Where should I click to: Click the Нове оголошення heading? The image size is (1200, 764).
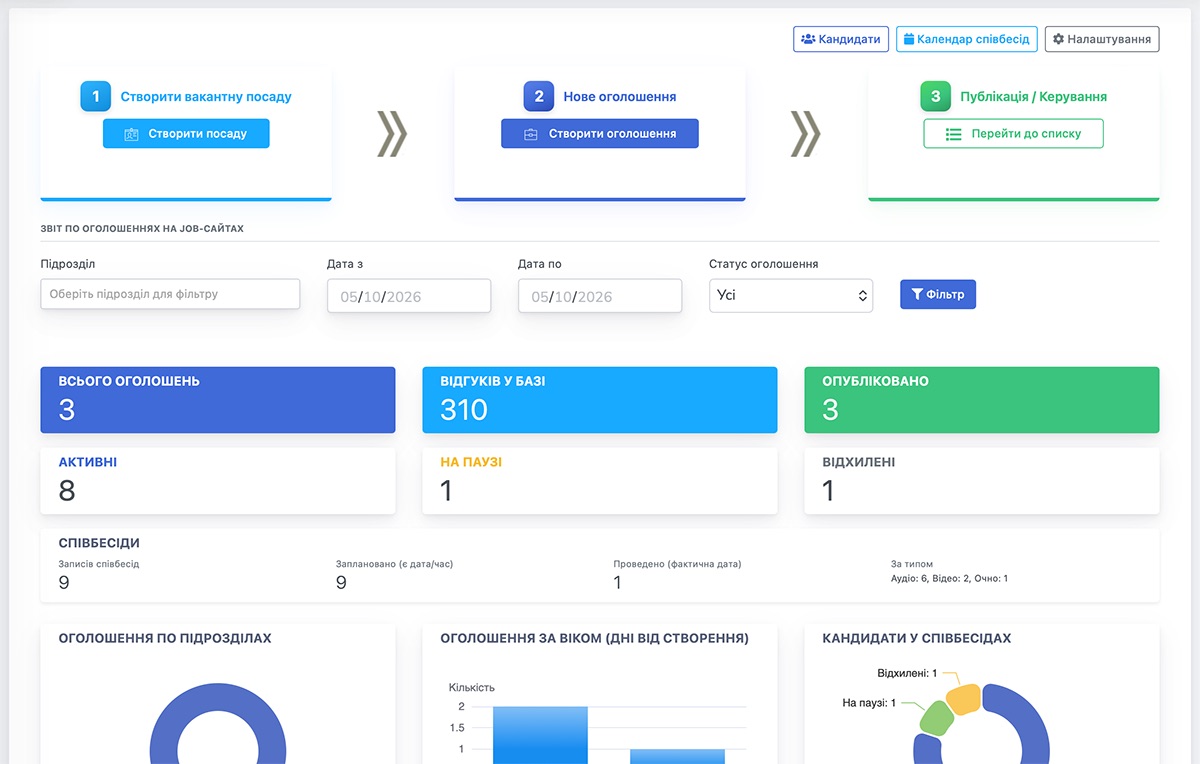(x=620, y=97)
